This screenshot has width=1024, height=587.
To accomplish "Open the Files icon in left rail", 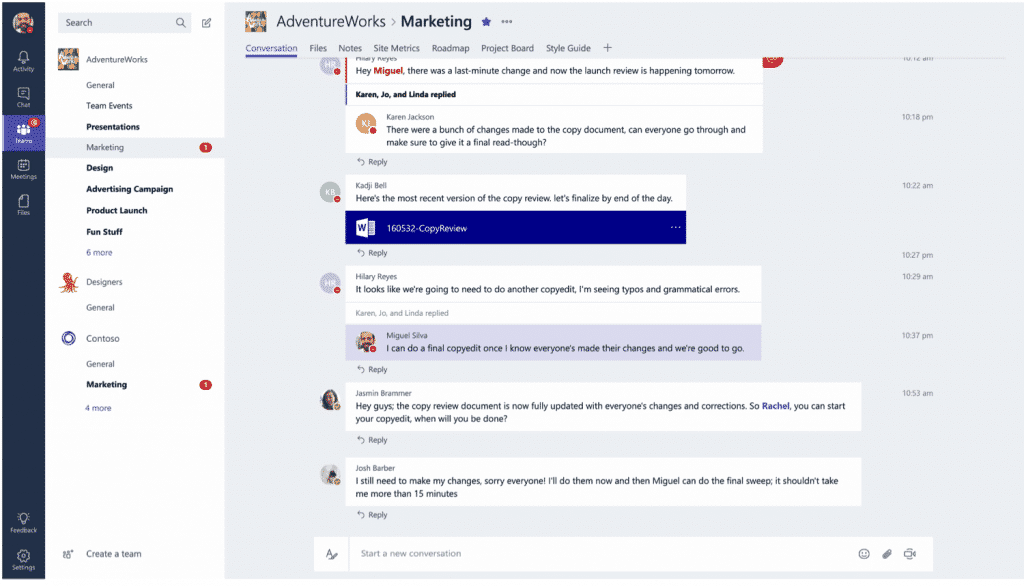I will click(x=24, y=205).
